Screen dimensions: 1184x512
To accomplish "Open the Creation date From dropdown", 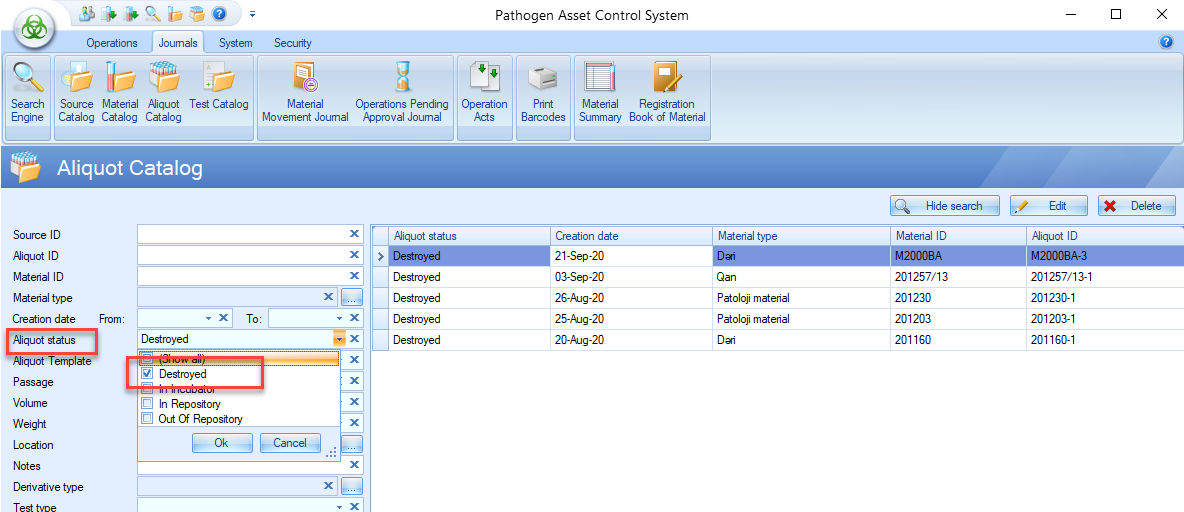I will (x=208, y=319).
